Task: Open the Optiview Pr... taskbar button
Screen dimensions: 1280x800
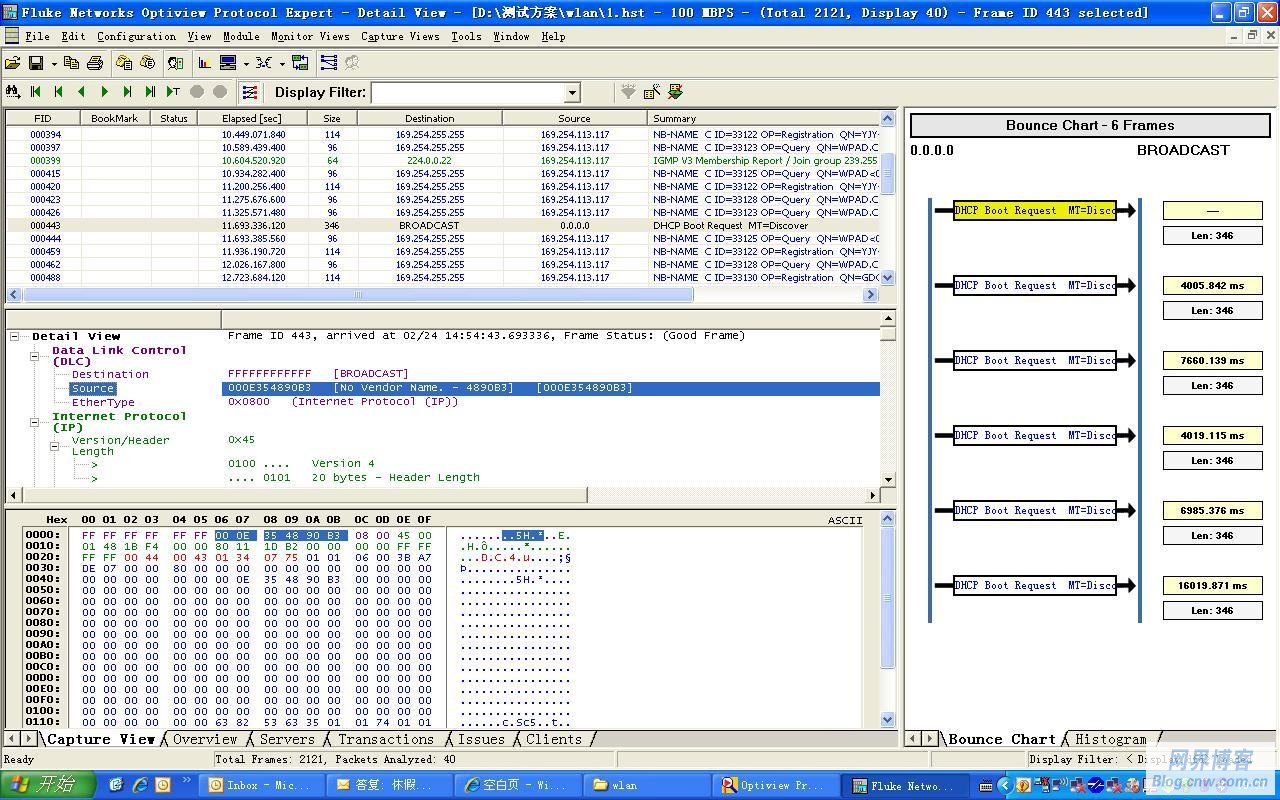Action: pos(774,785)
